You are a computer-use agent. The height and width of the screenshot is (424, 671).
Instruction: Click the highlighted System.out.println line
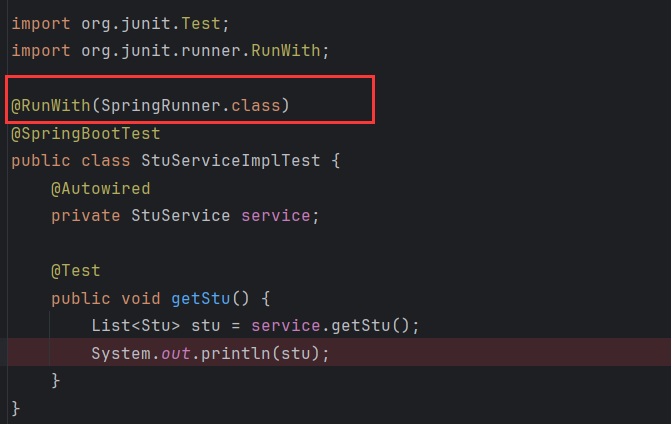[x=339, y=352]
